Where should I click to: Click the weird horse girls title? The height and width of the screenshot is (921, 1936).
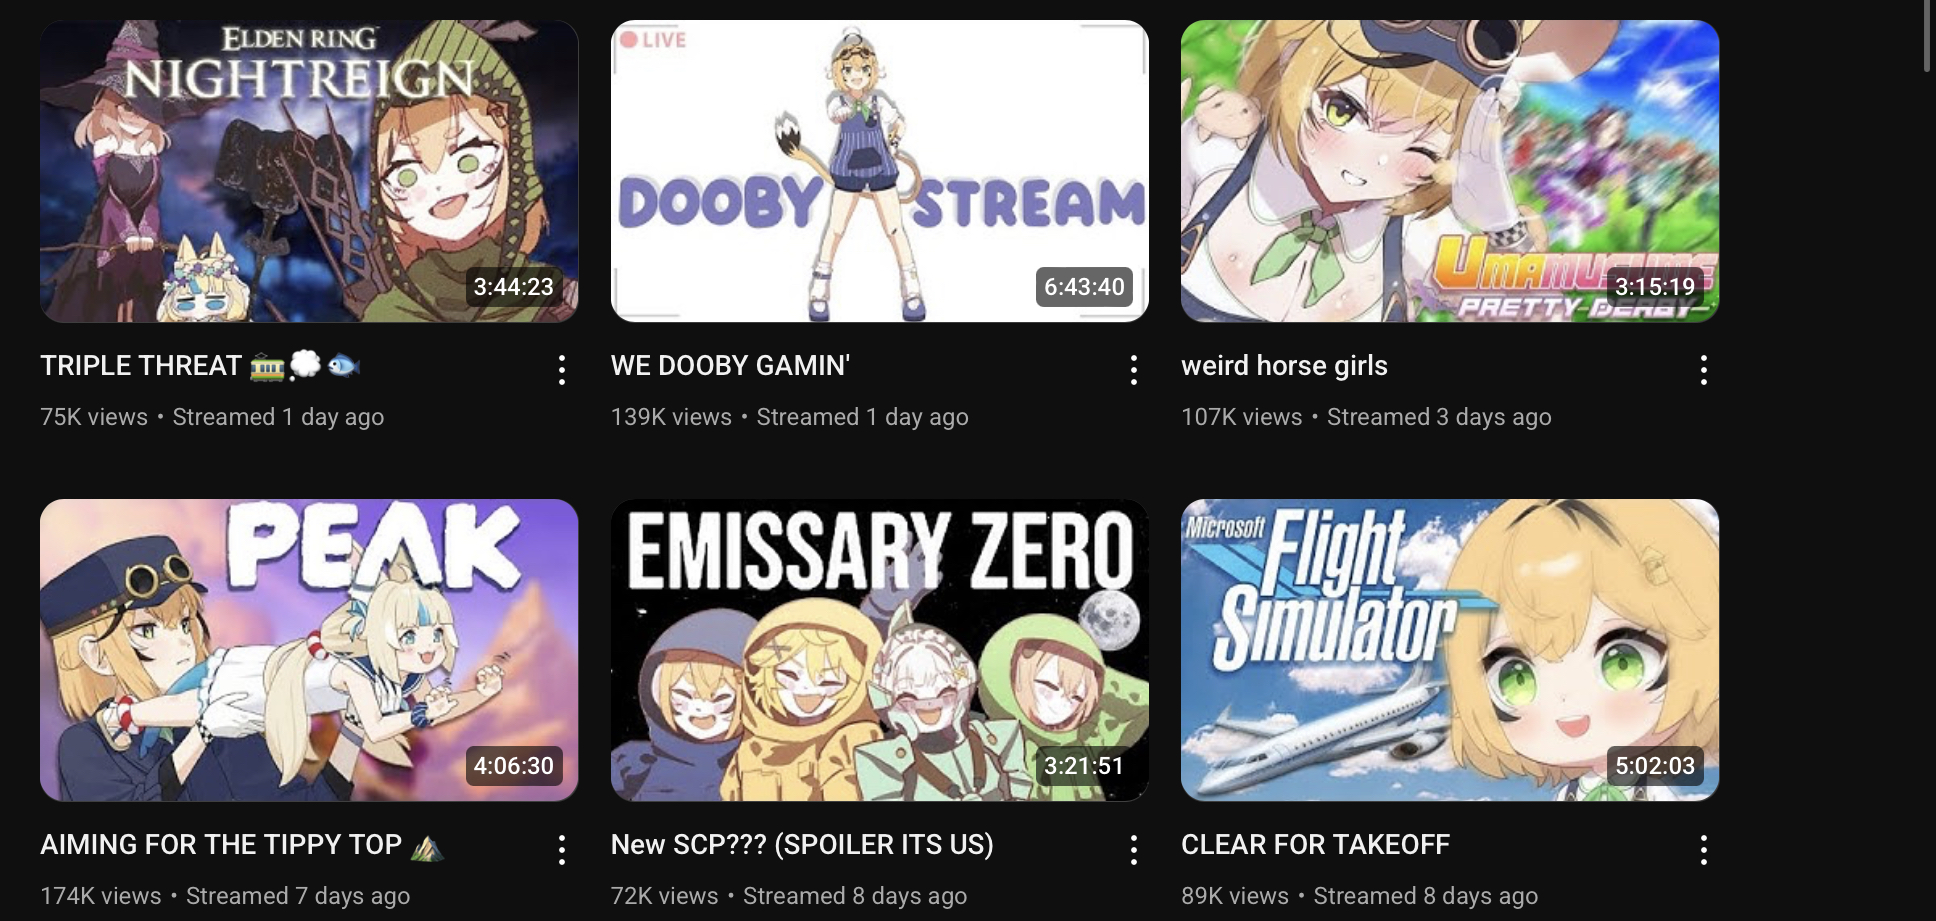1284,366
